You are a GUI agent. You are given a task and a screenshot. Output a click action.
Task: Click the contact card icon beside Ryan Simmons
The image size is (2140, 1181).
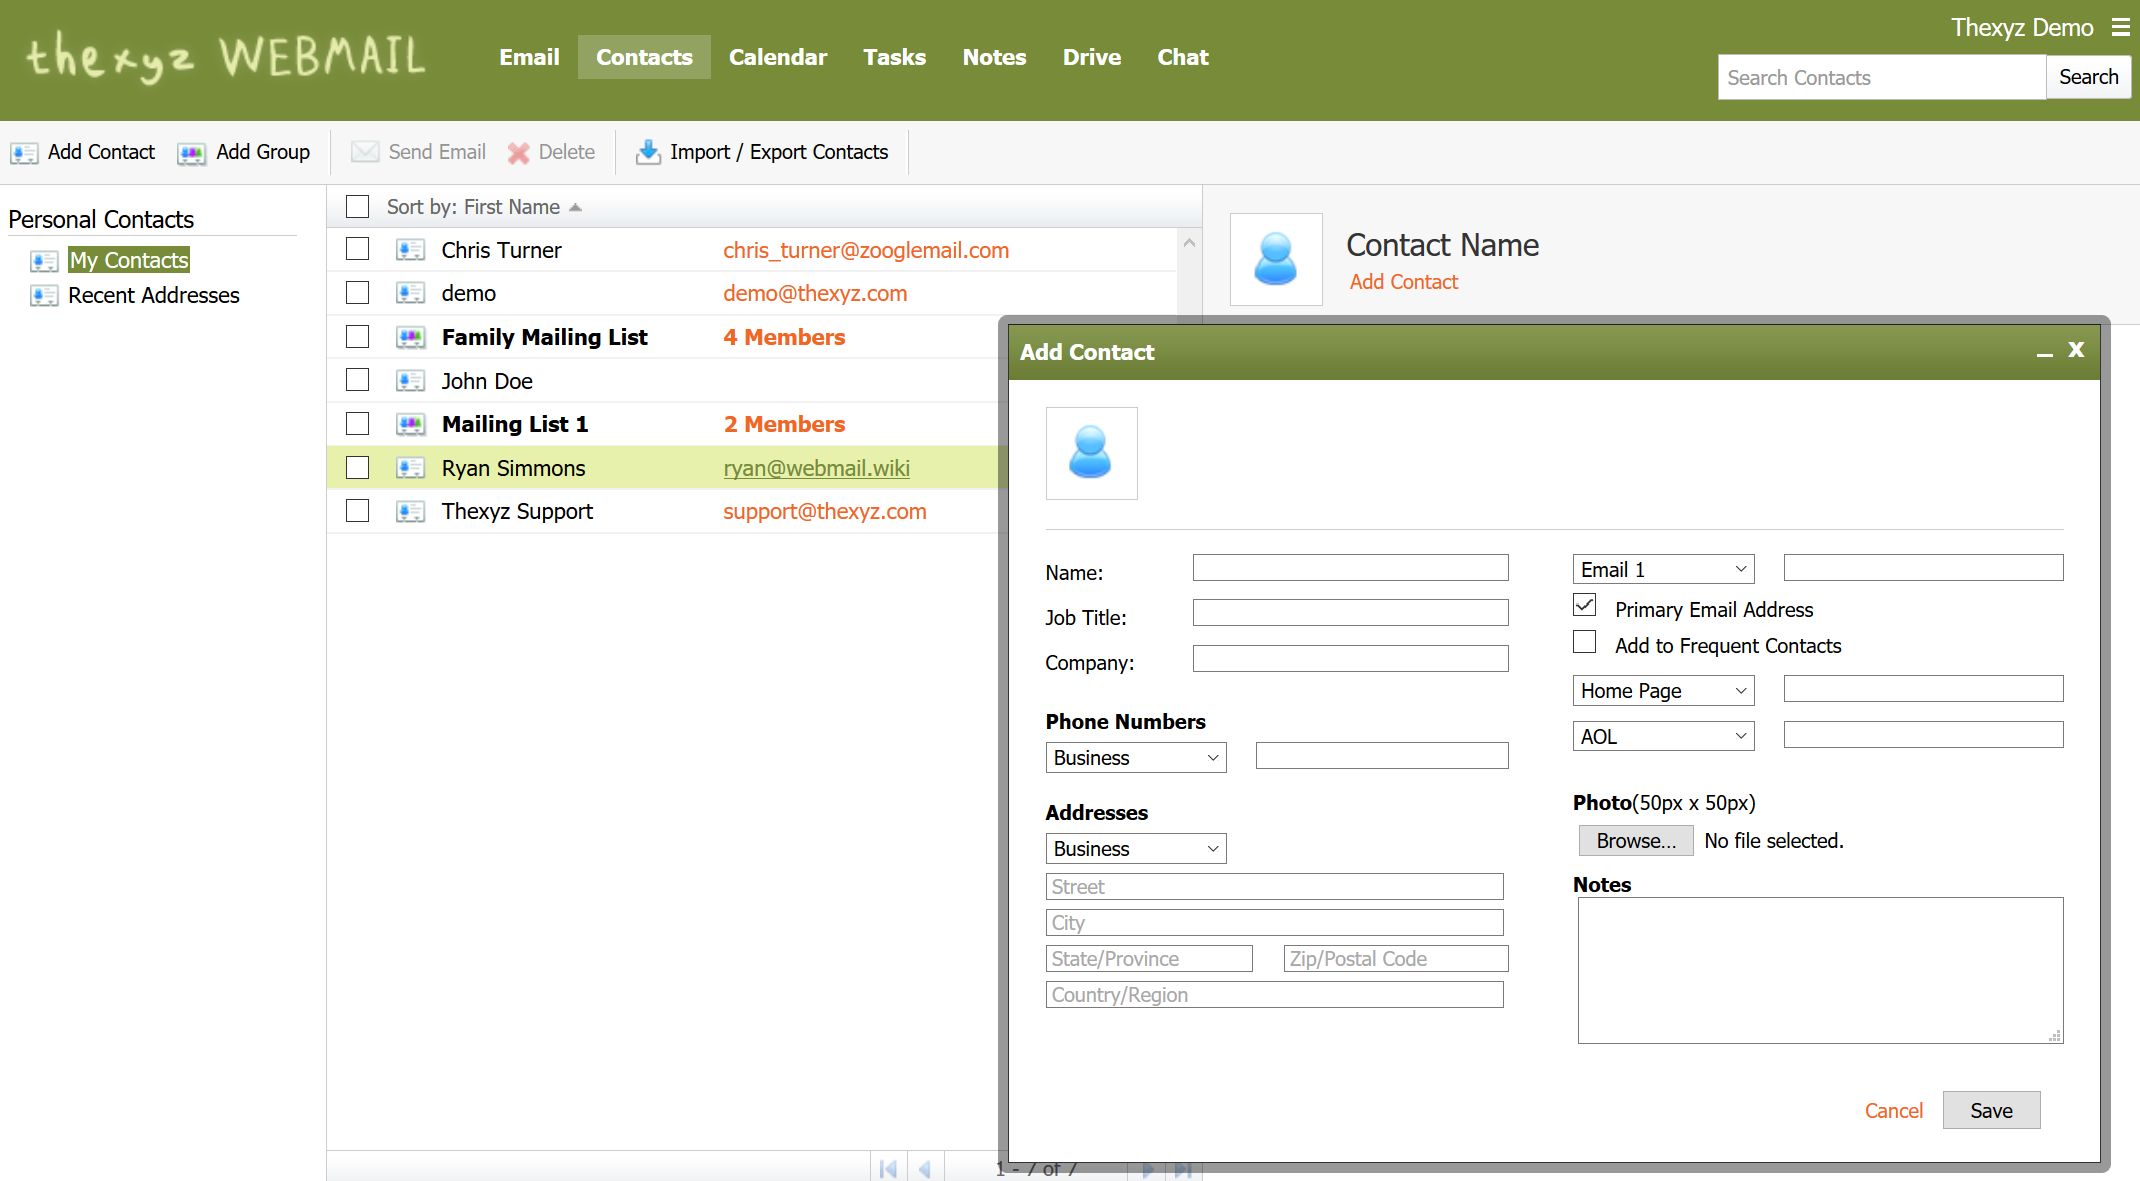[410, 467]
